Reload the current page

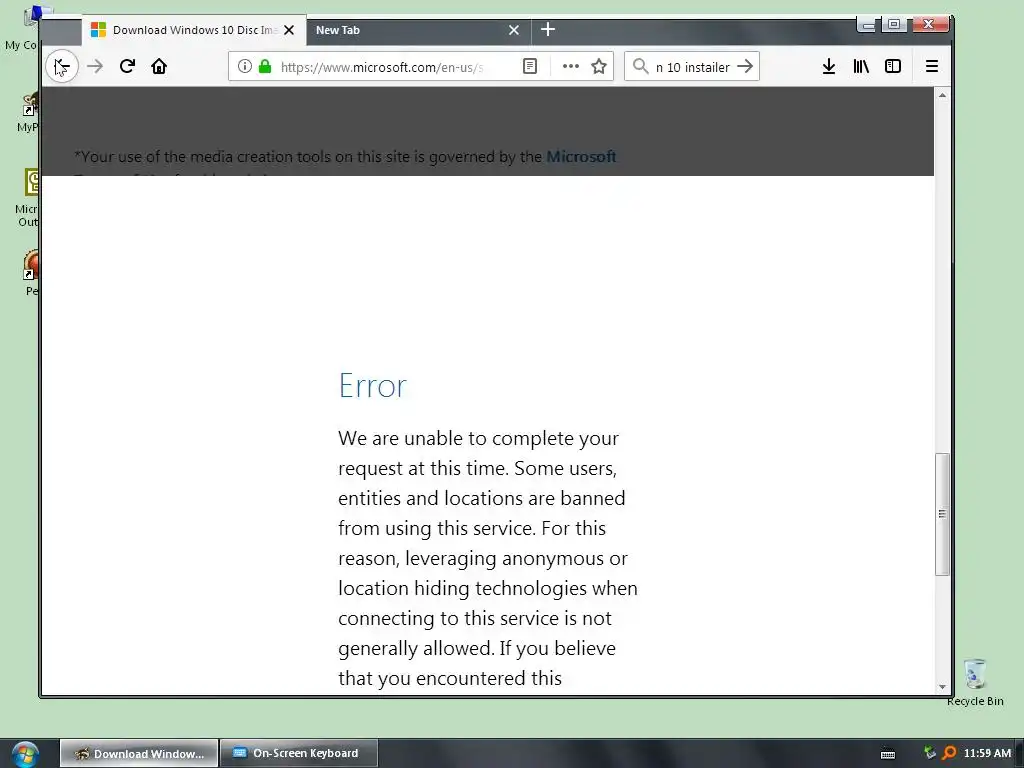click(x=127, y=66)
